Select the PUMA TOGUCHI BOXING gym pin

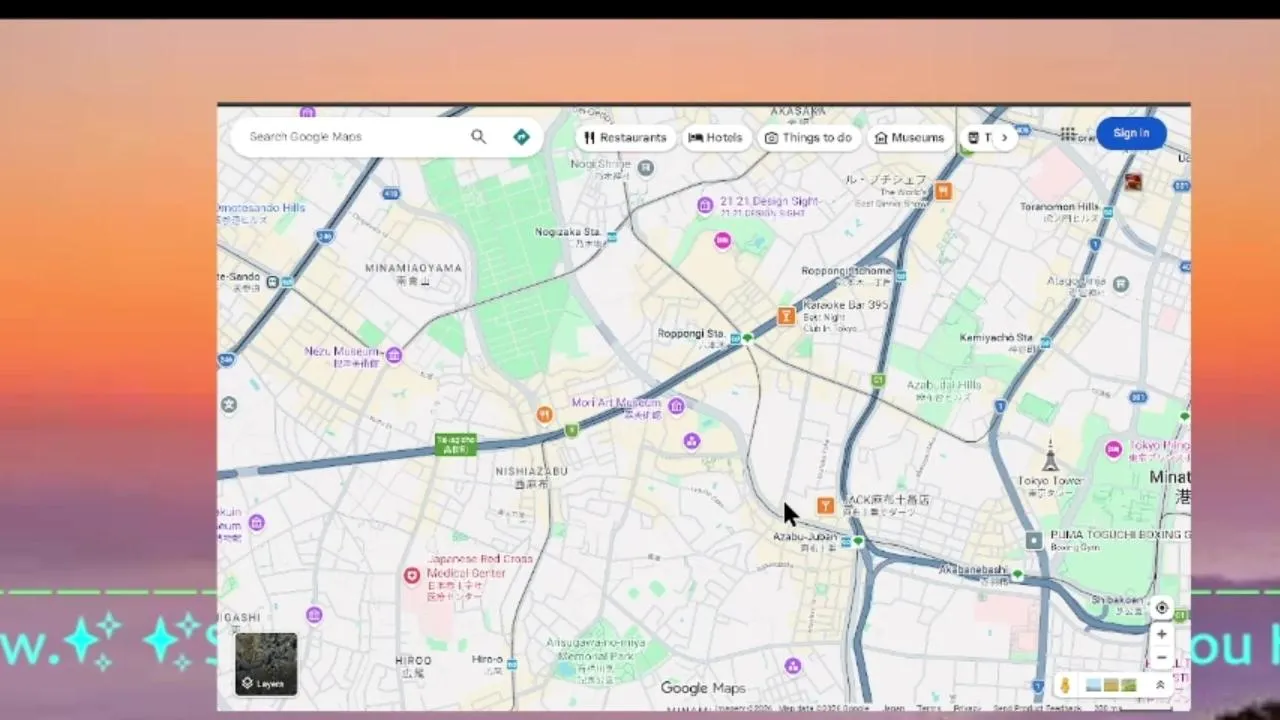(x=1034, y=541)
